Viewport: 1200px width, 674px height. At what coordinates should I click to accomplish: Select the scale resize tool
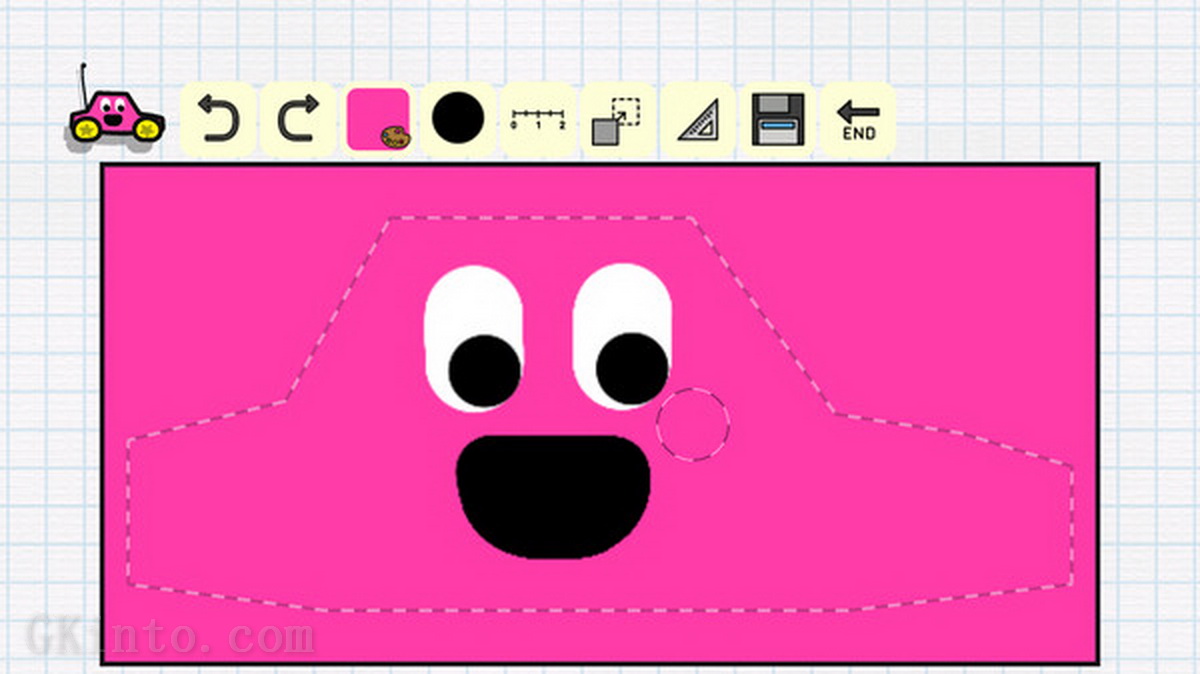(618, 119)
